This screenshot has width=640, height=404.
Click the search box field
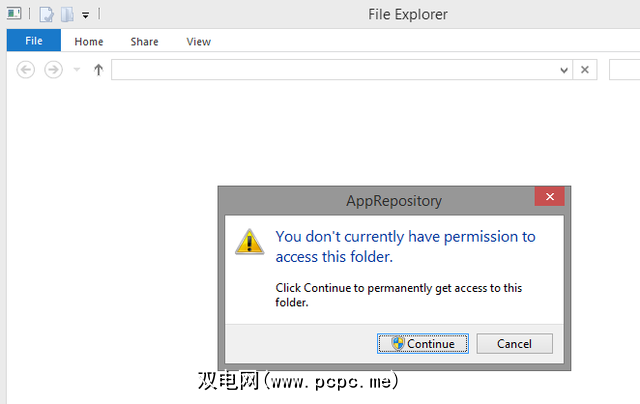625,70
